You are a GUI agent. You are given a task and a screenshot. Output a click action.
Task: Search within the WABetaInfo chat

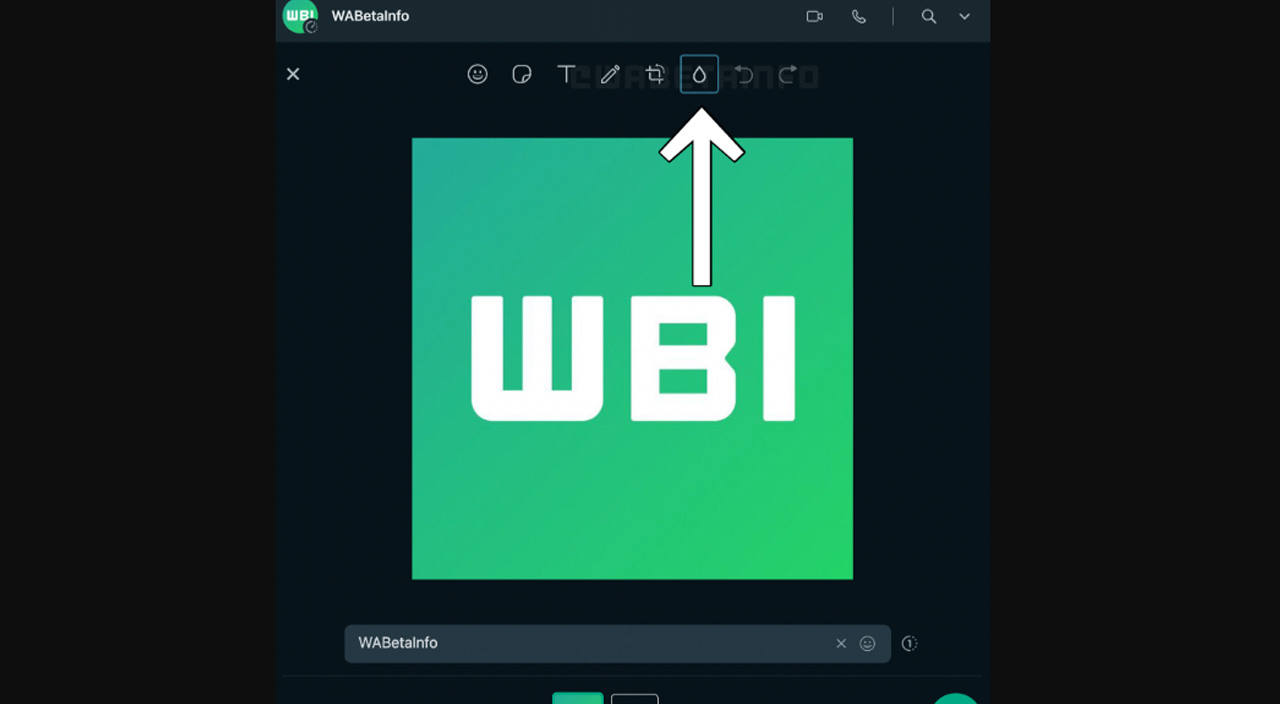[928, 16]
